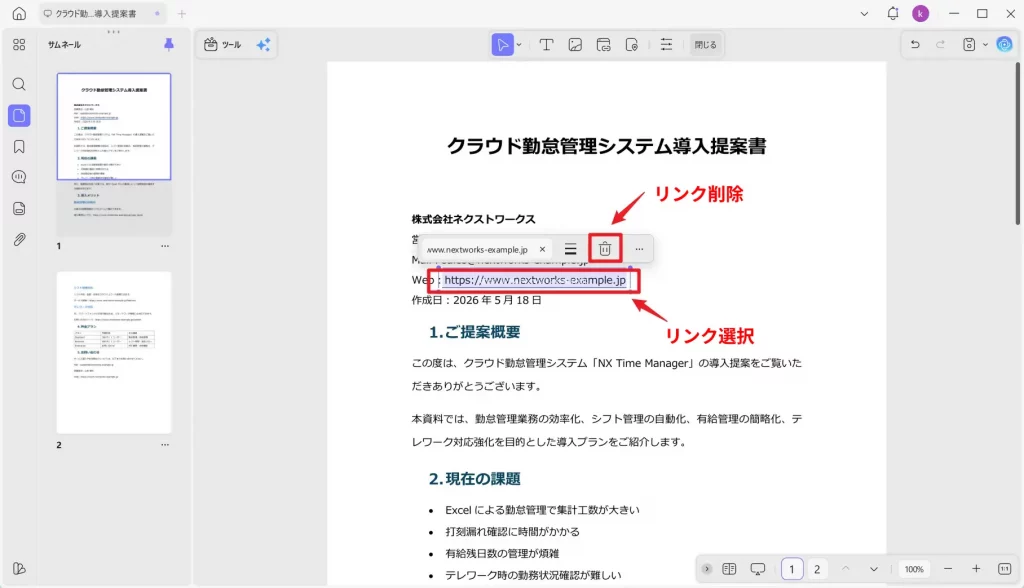The image size is (1024, 588).
Task: Open the link toolbar more options ellipsis
Action: pos(639,249)
